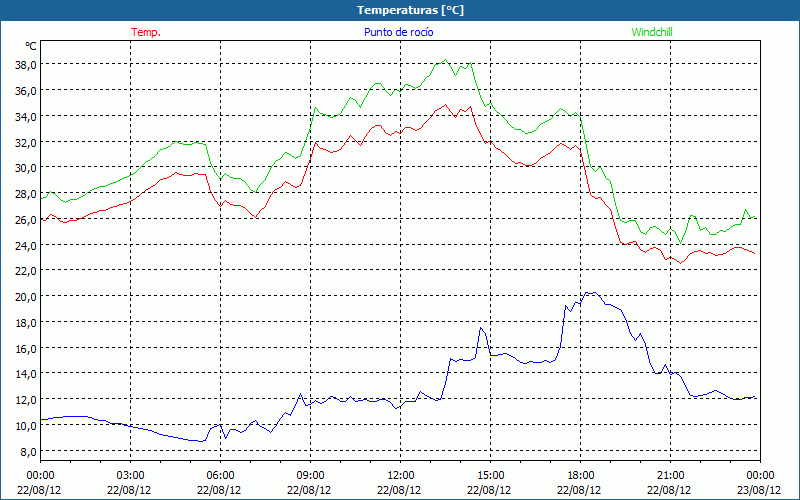Click the 18:00 time axis label
Screen dimensions: 800x500
581,476
